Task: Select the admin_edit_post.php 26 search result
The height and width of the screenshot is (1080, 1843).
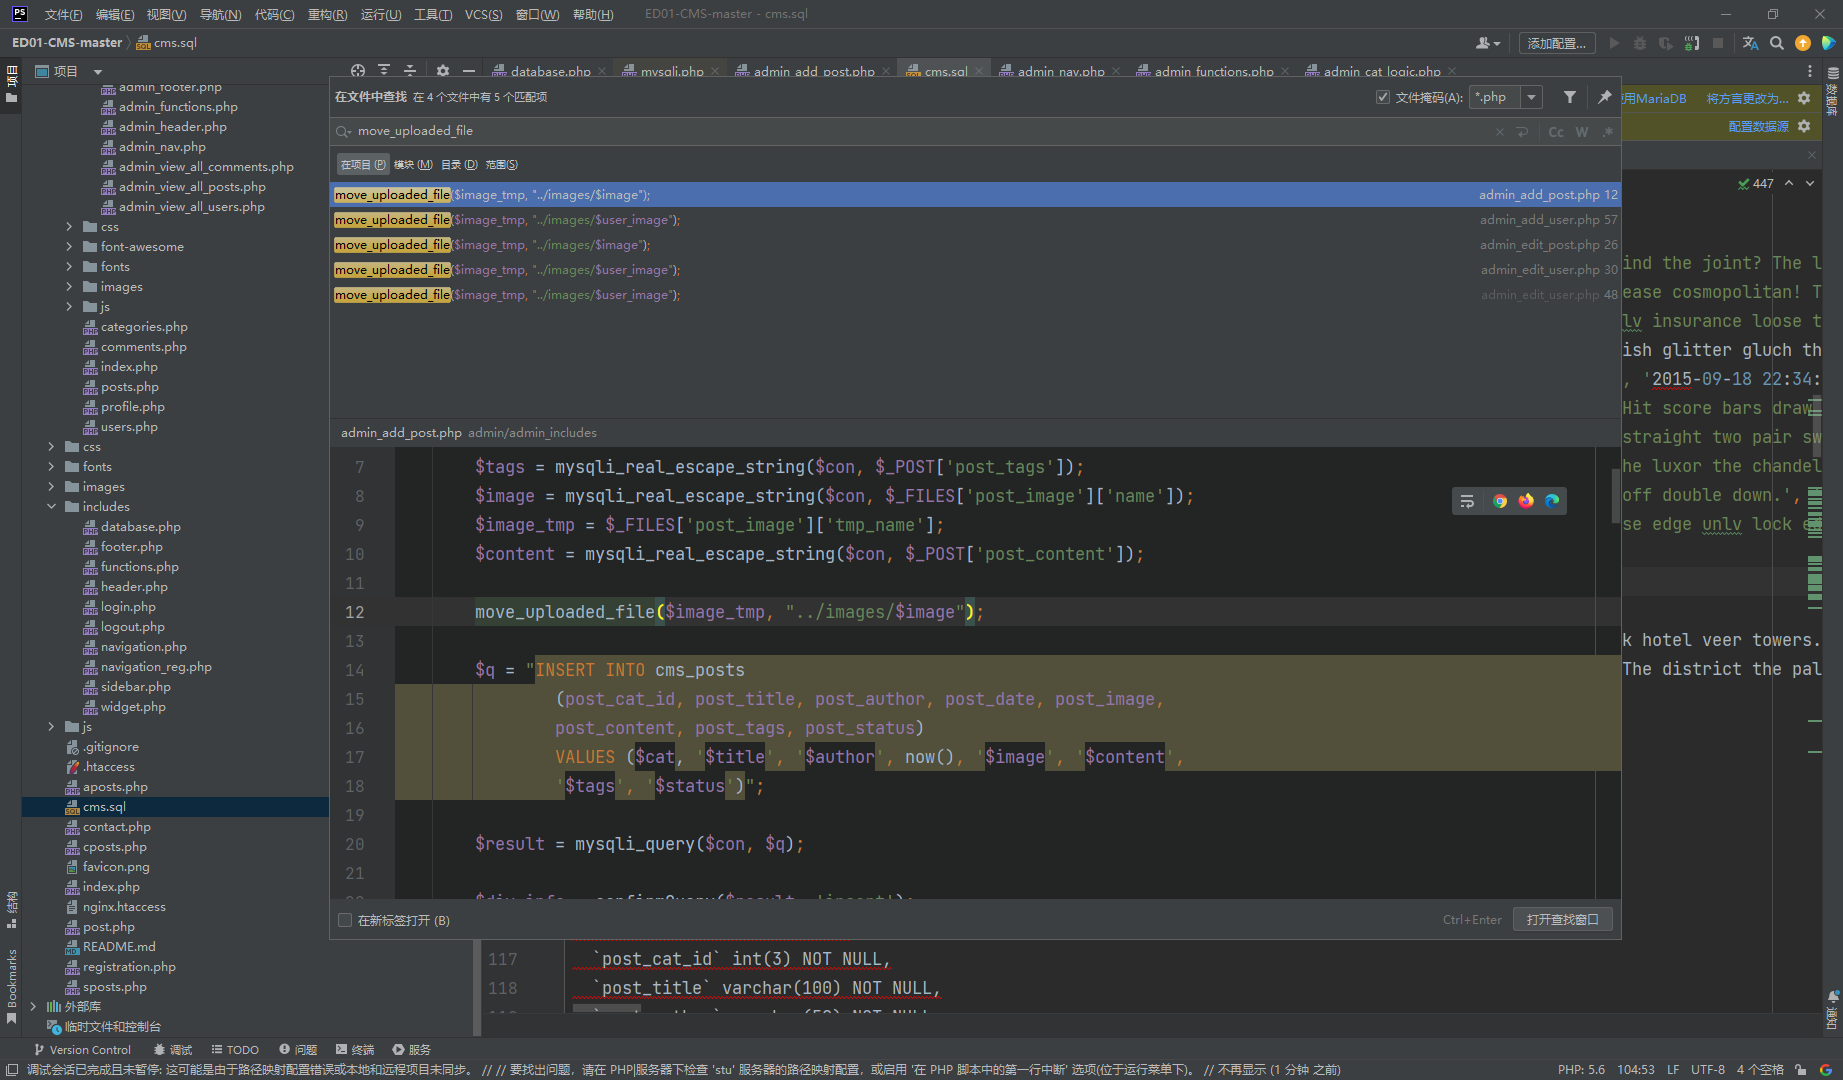Action: pyautogui.click(x=975, y=245)
